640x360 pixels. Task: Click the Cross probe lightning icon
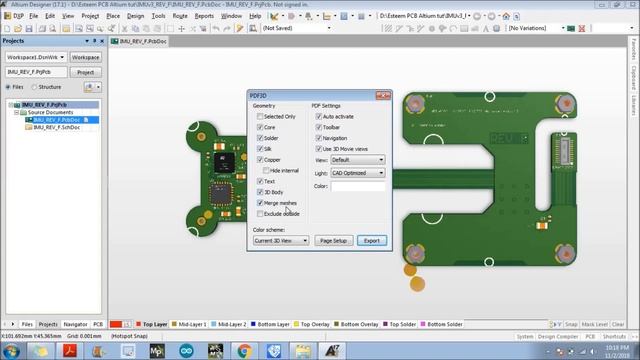[240, 29]
